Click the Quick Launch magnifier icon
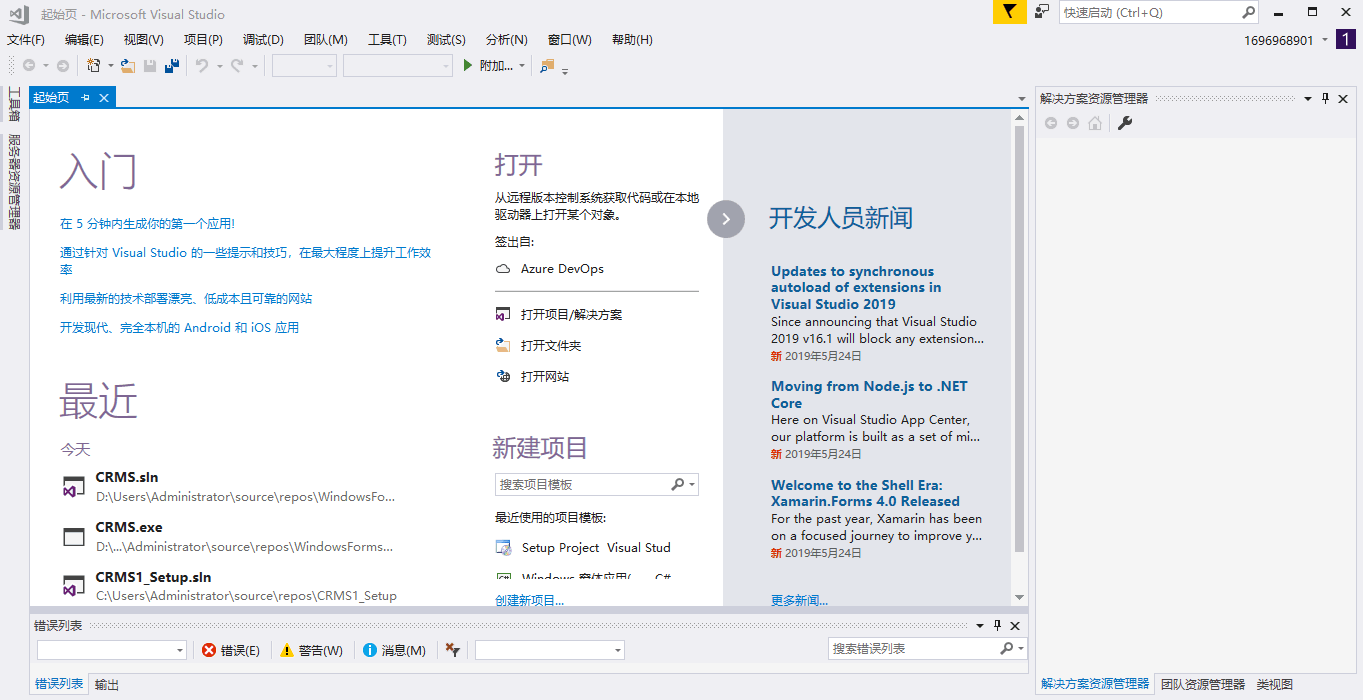1363x700 pixels. tap(1248, 13)
